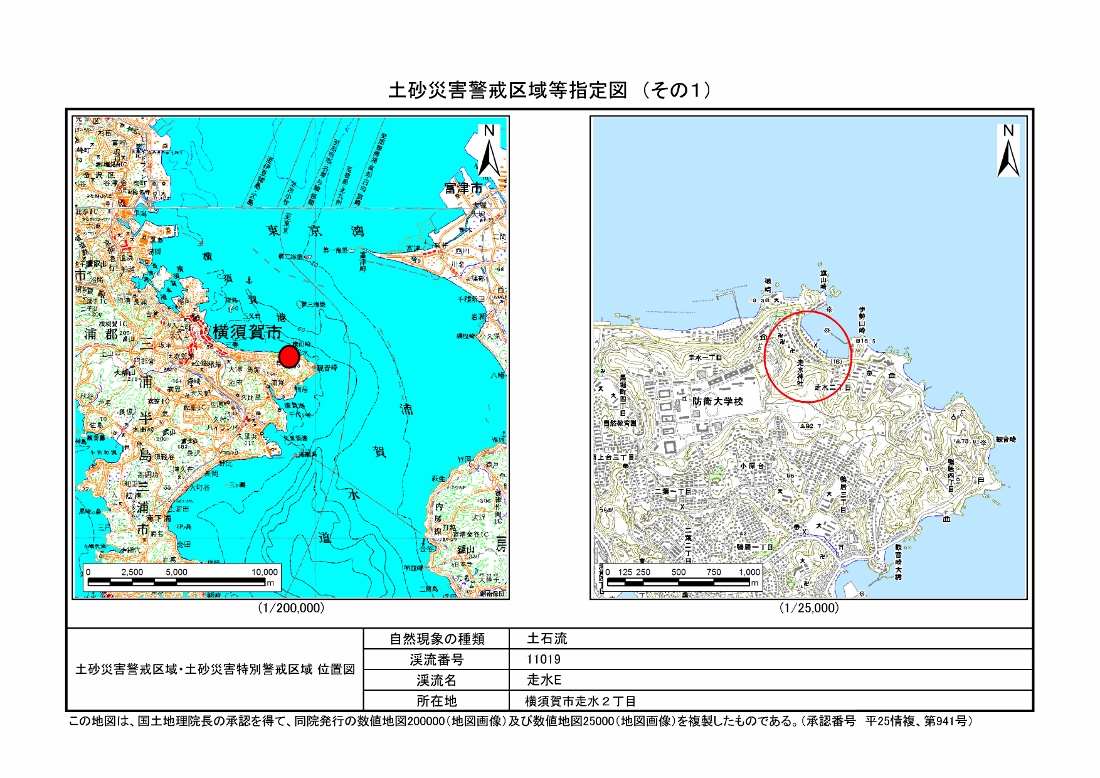Click the (1/25,000) scale caption

[809, 608]
